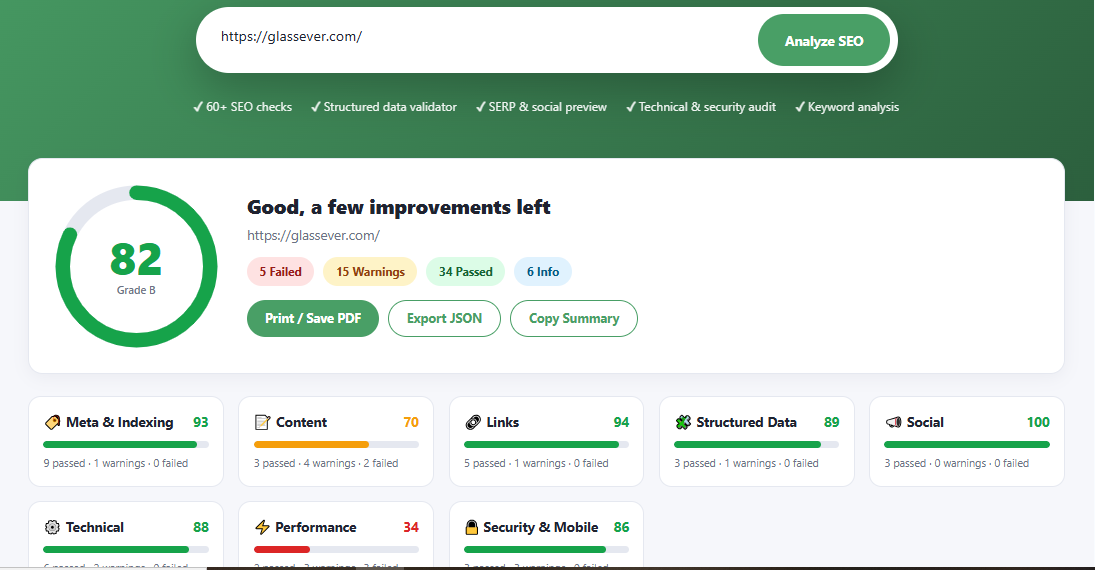The height and width of the screenshot is (570, 1095).
Task: Click the Links score 94
Action: pyautogui.click(x=621, y=422)
